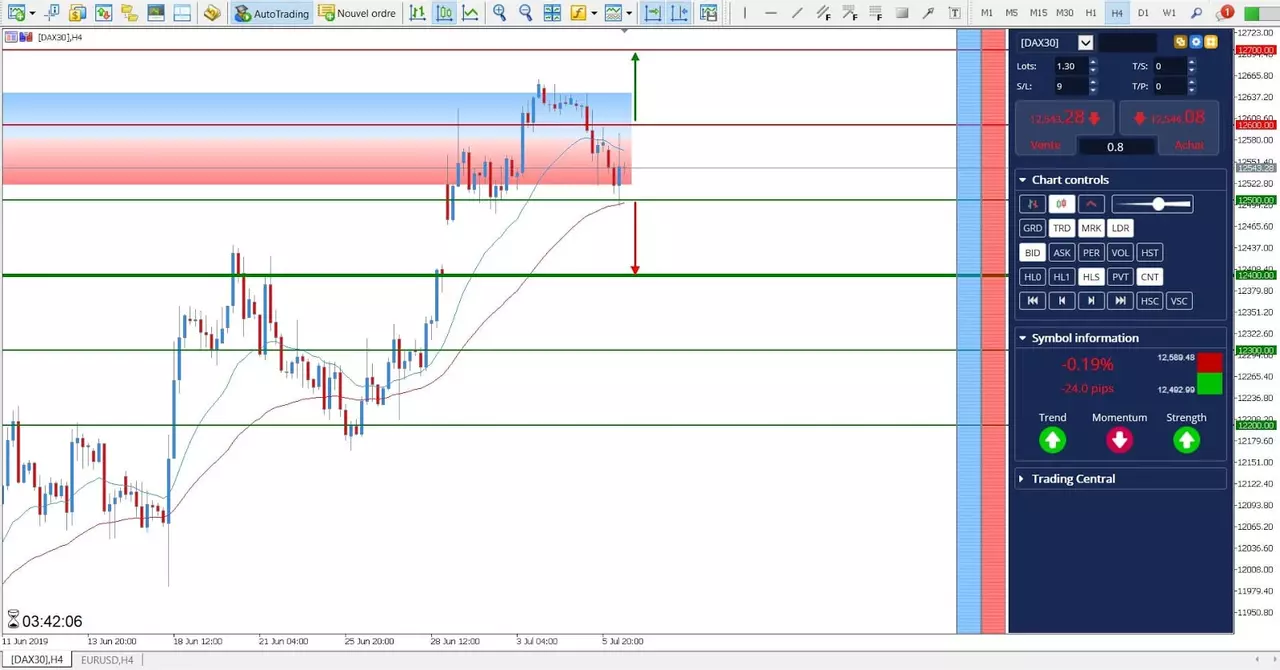The image size is (1280, 670).
Task: Open the DAX30 symbol dropdown
Action: pyautogui.click(x=1085, y=42)
